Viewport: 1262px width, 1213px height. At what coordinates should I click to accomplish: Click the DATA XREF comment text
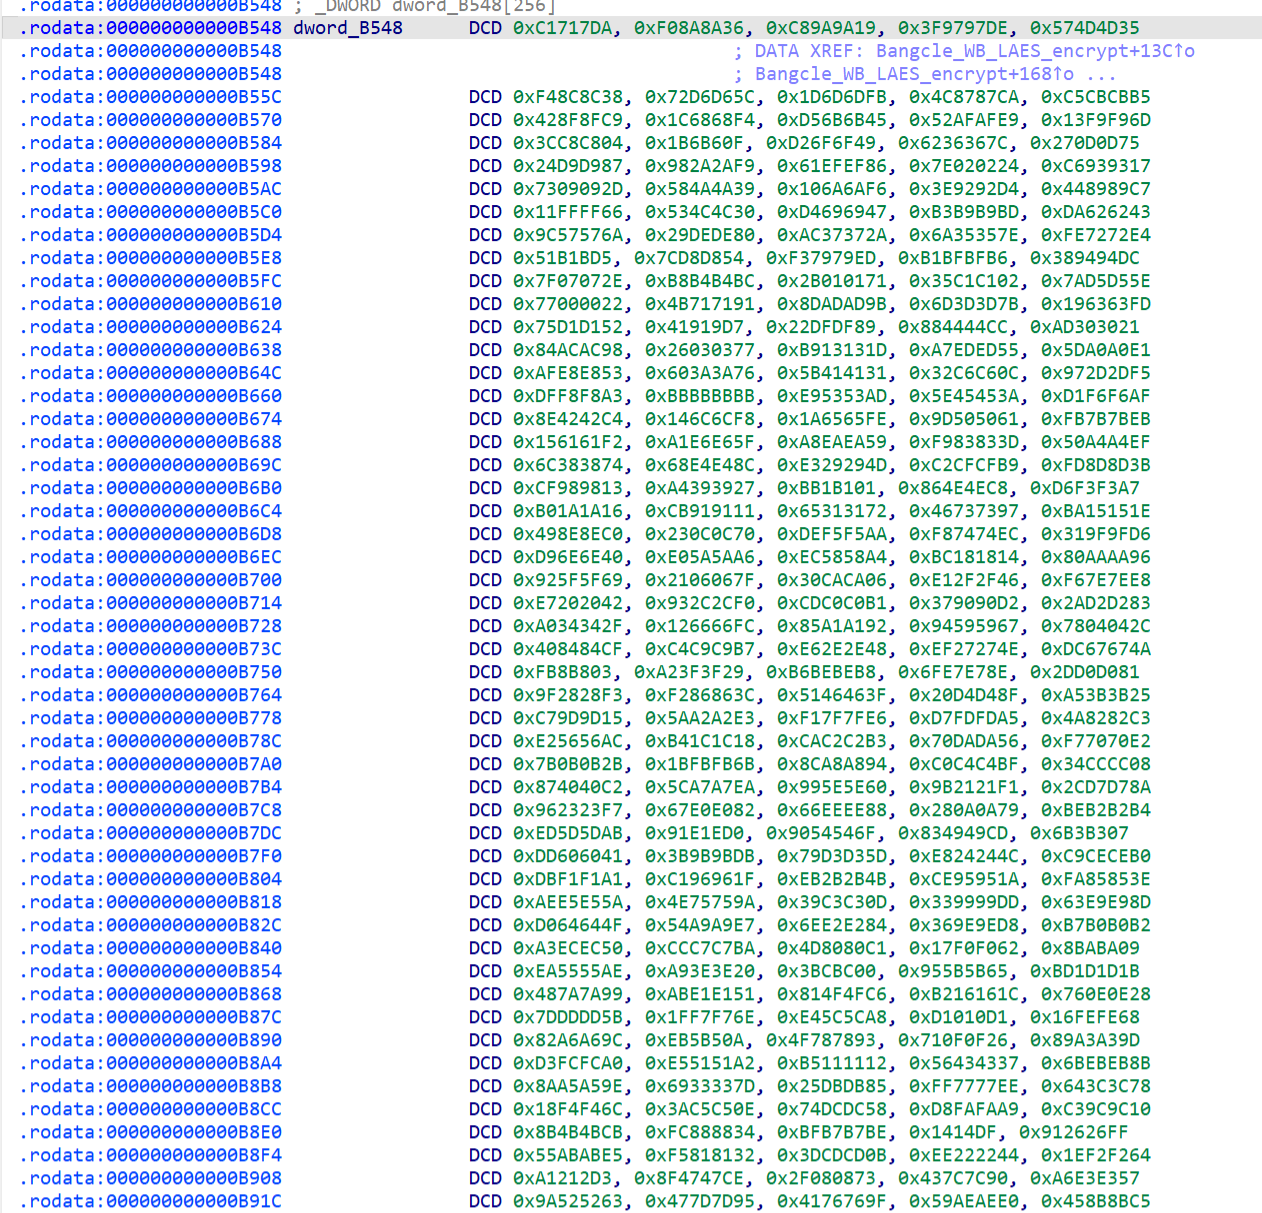point(809,51)
